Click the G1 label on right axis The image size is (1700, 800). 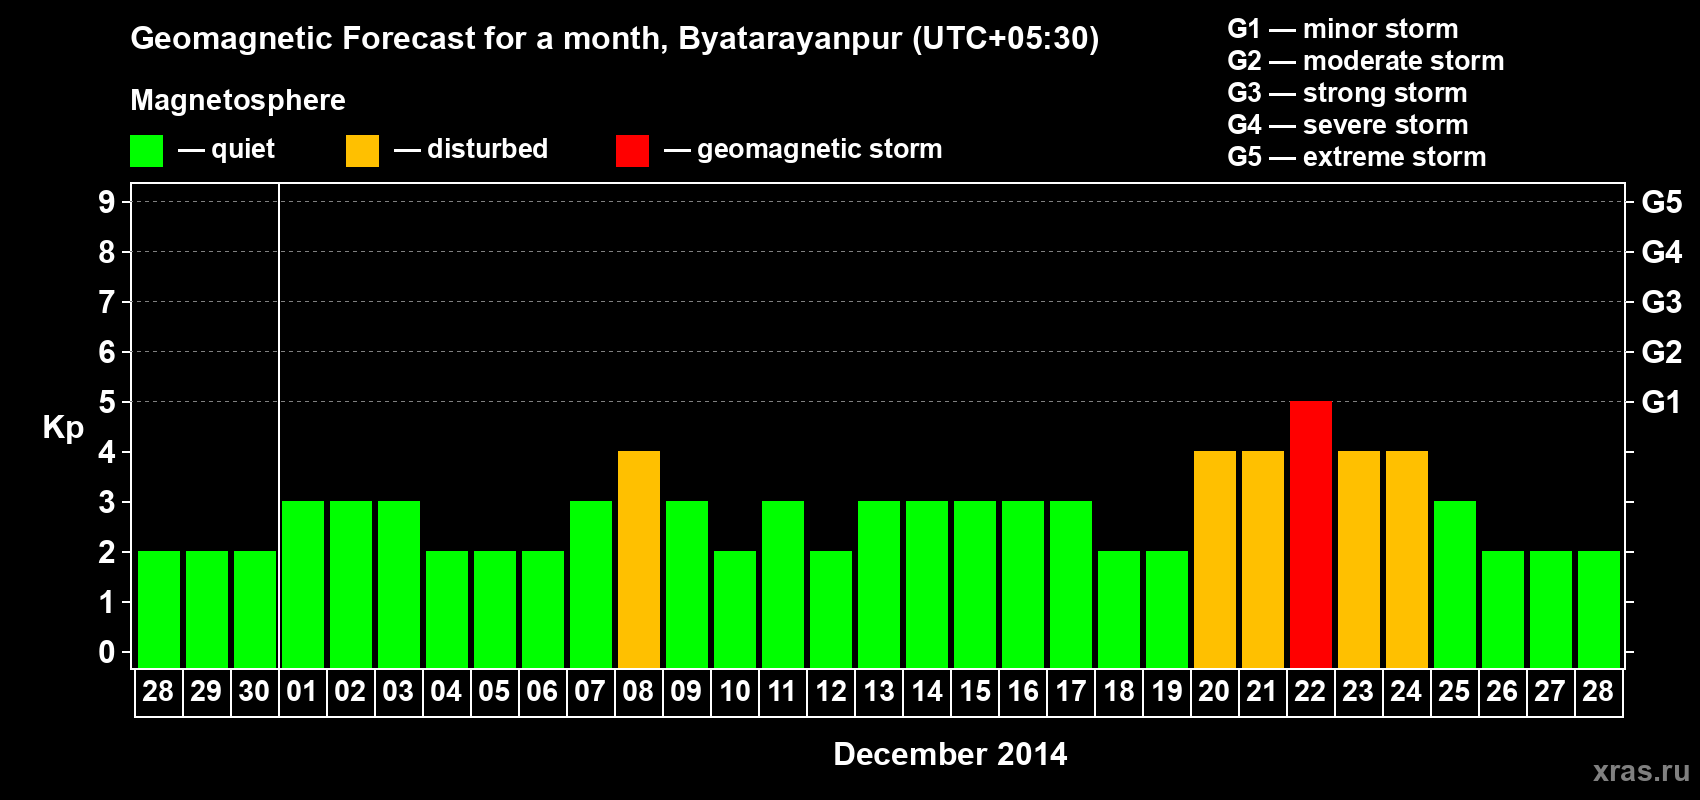pos(1661,402)
